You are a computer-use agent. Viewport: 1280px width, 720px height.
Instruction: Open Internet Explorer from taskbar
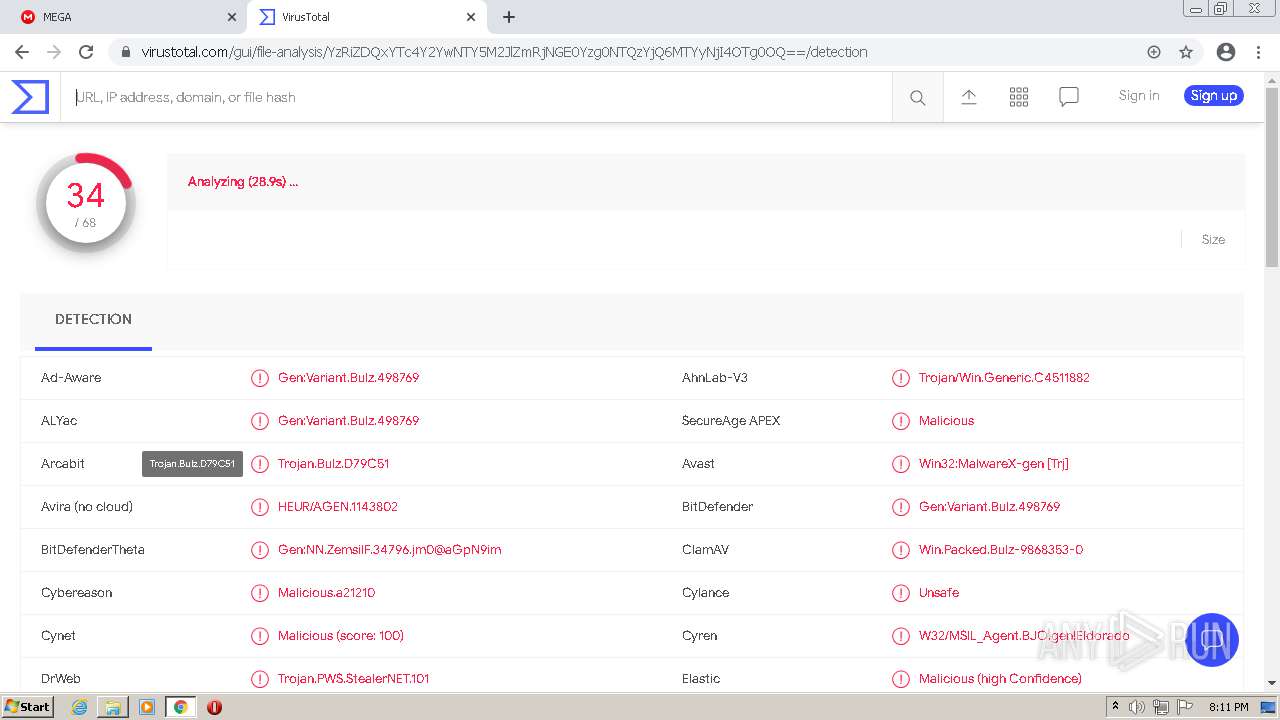tap(79, 707)
